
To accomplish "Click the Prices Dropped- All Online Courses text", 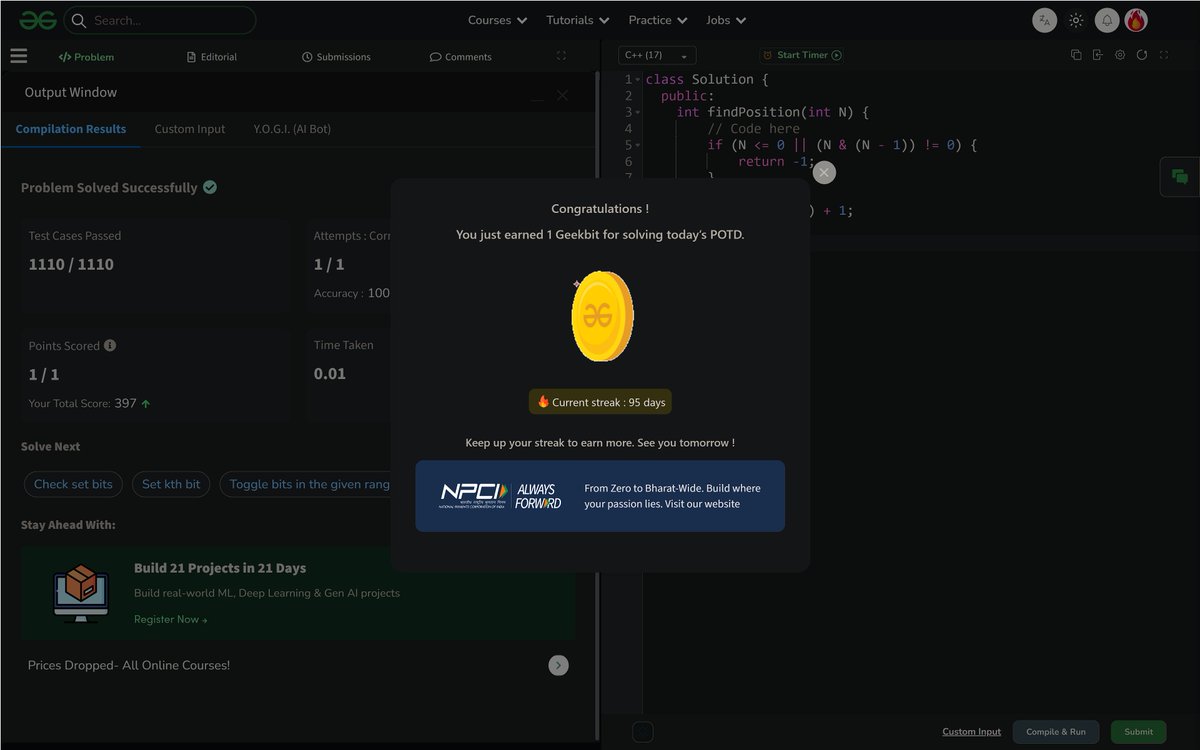I will pyautogui.click(x=129, y=665).
